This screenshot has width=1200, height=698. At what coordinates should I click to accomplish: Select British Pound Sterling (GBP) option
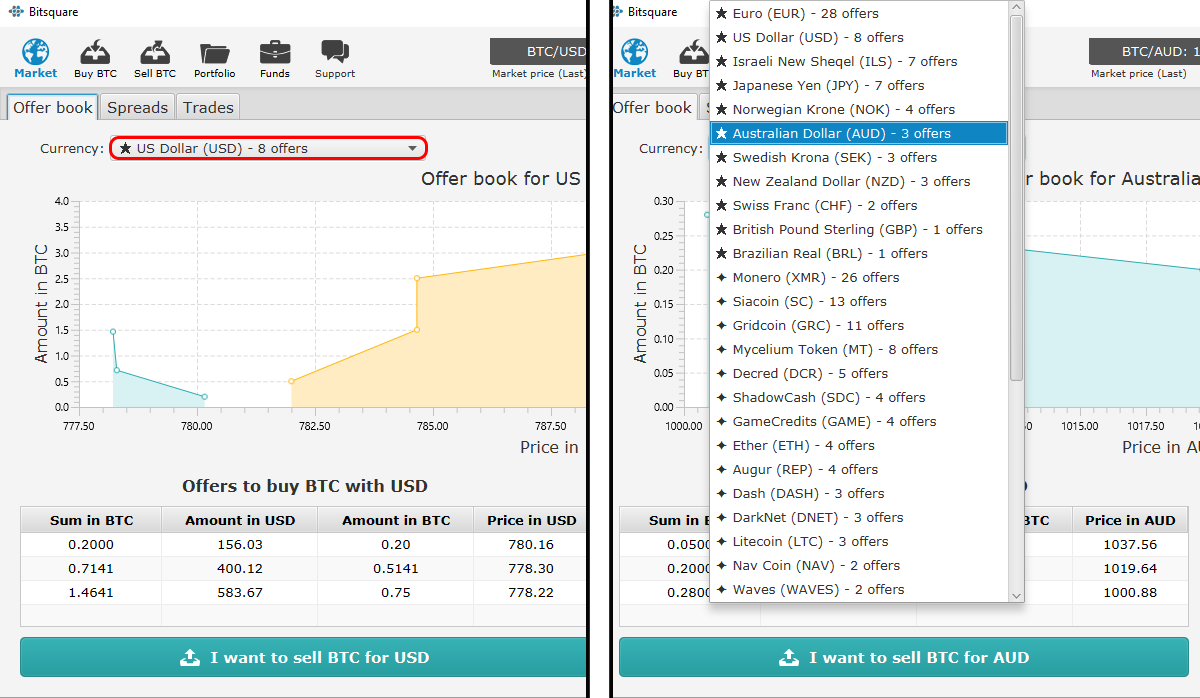[859, 230]
